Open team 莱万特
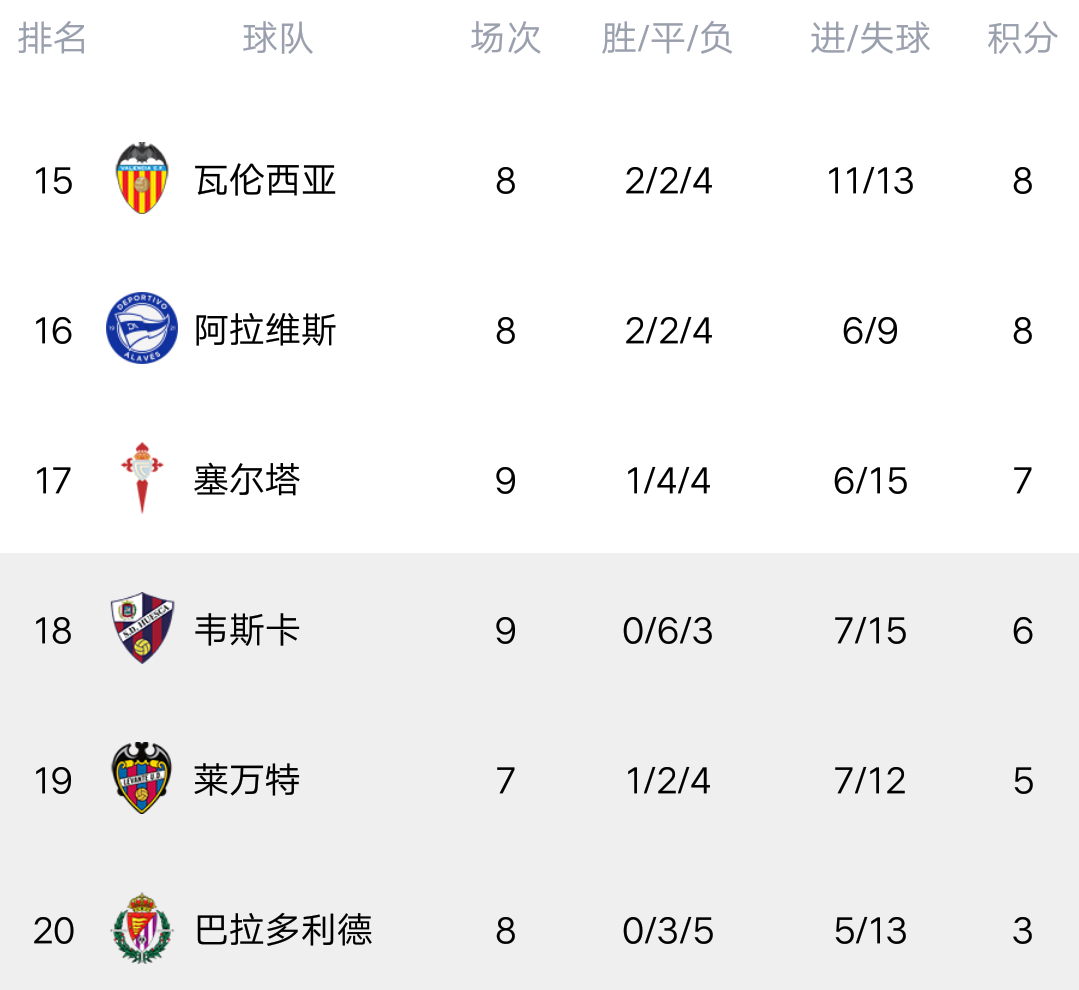 tap(247, 780)
